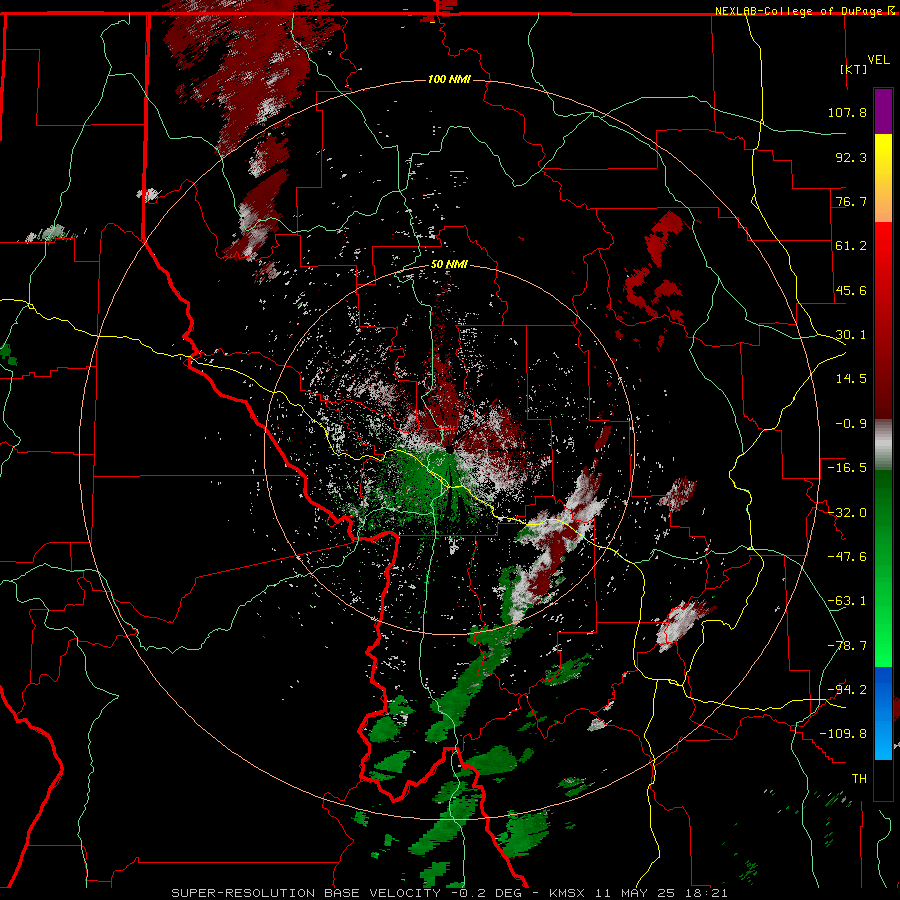Select the 14.5 scale value
900x900 pixels.
click(851, 379)
